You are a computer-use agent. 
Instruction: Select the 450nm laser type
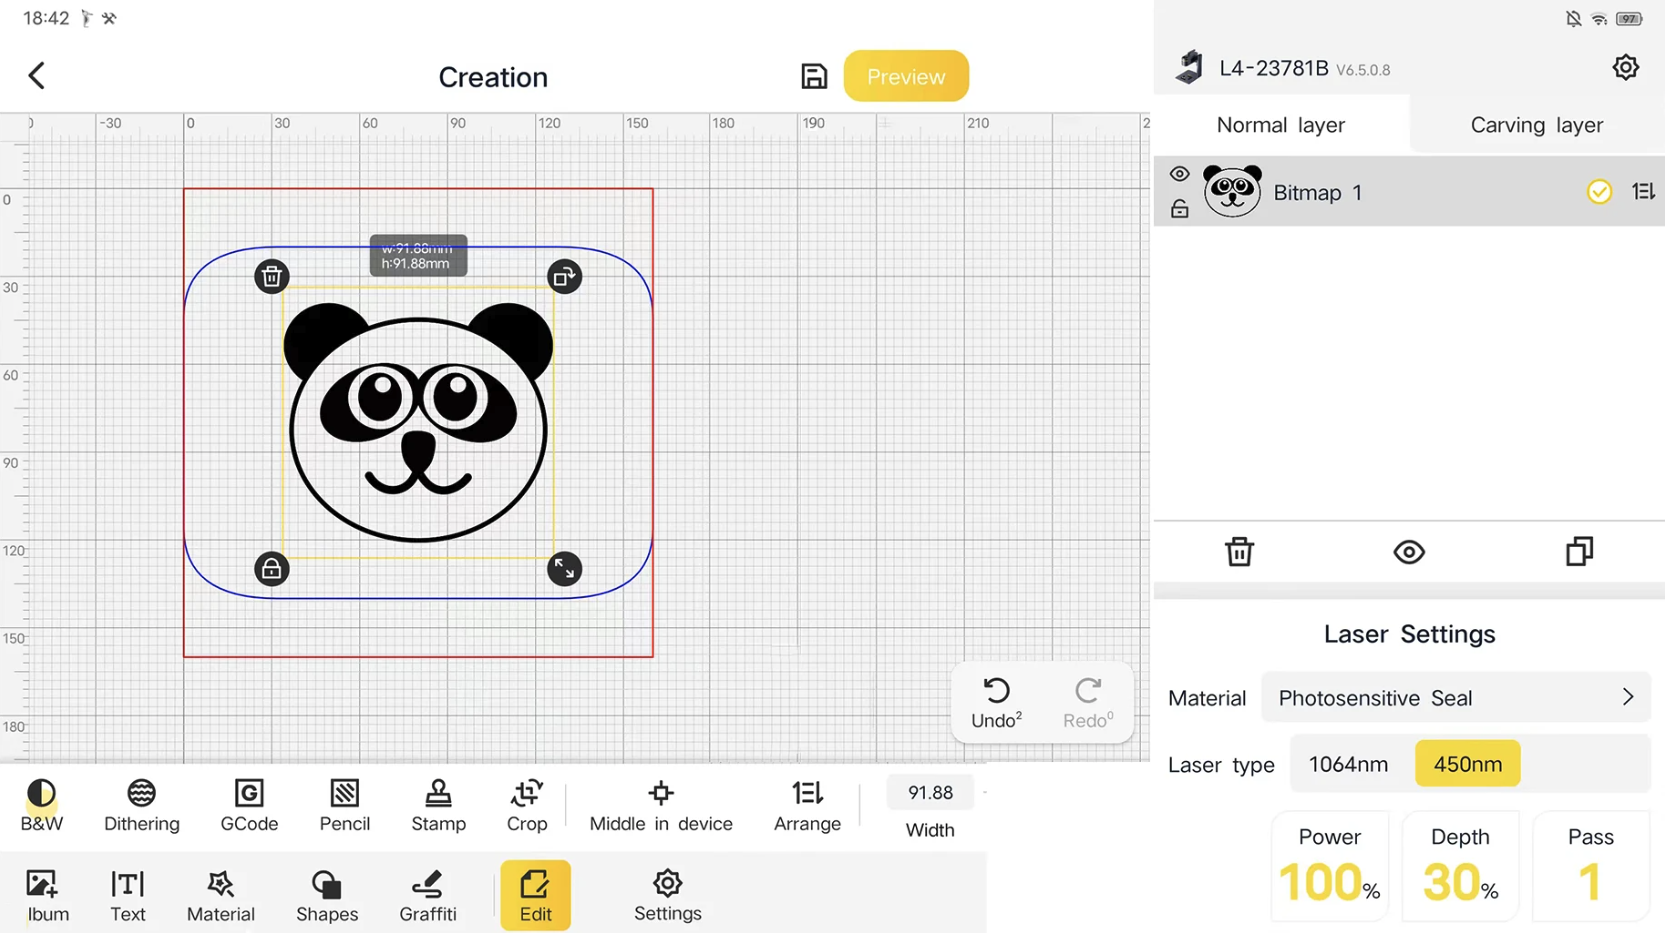(x=1467, y=764)
